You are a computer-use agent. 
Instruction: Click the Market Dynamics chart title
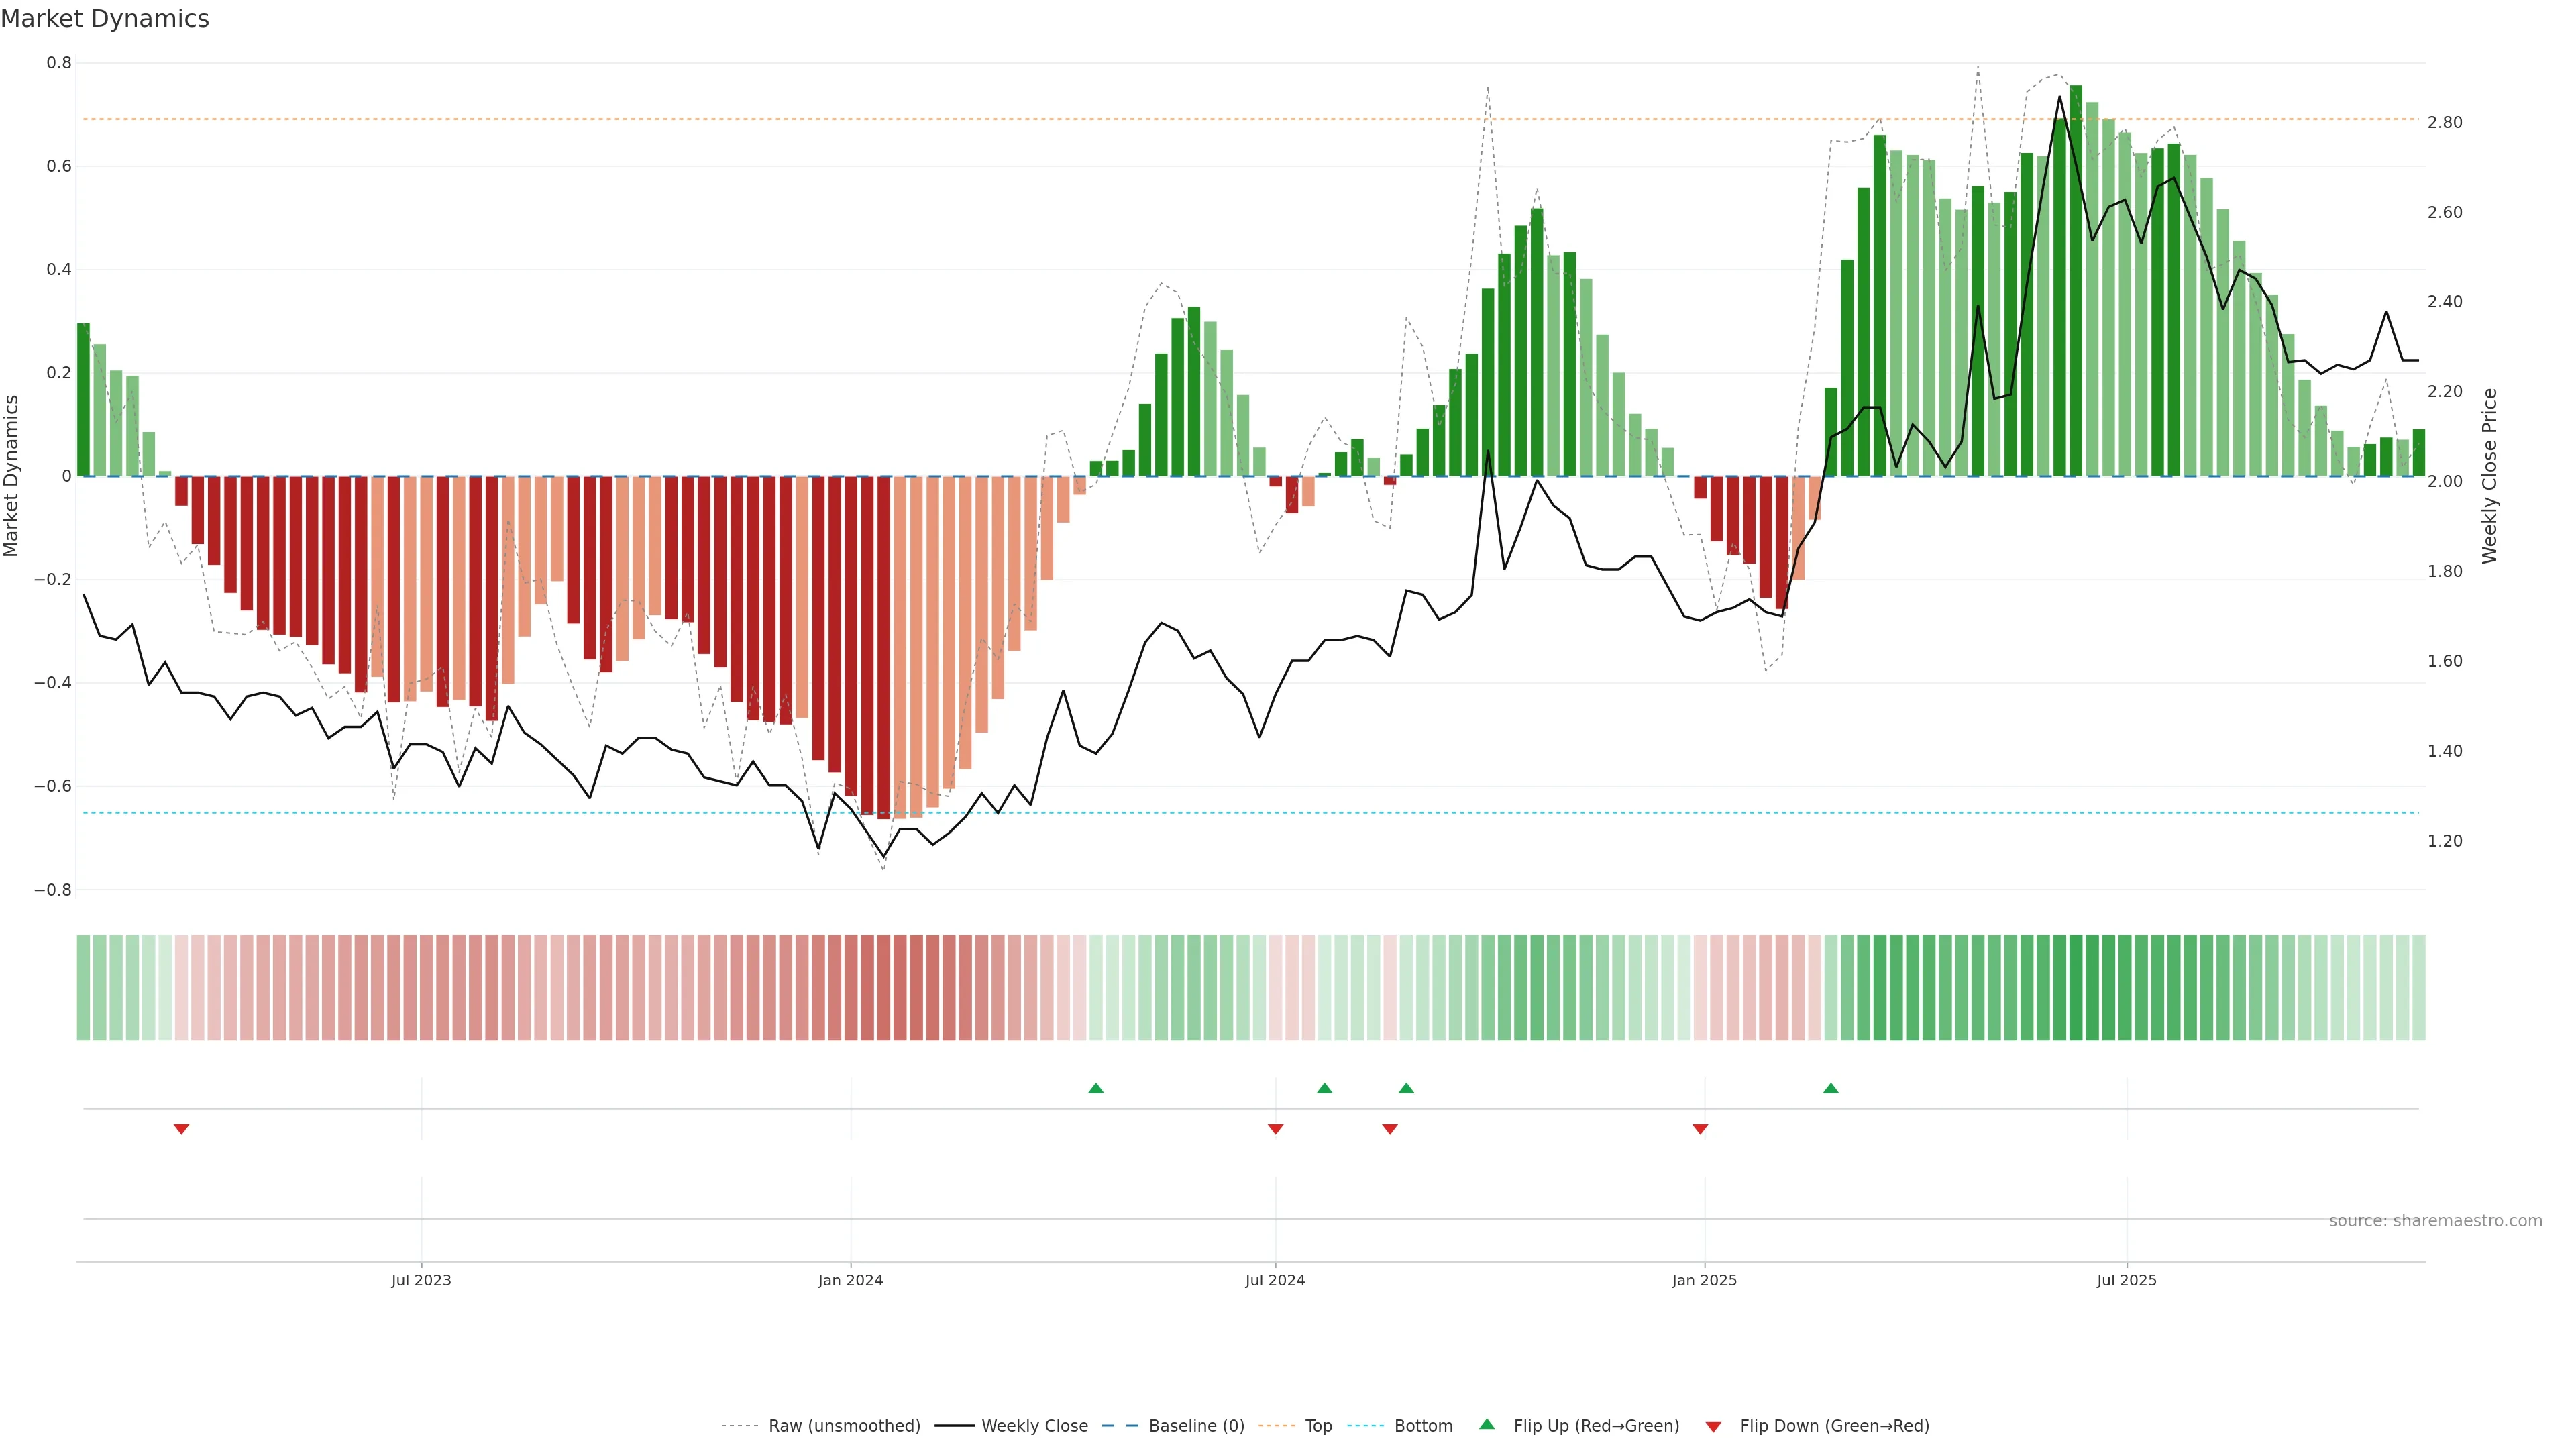coord(105,19)
